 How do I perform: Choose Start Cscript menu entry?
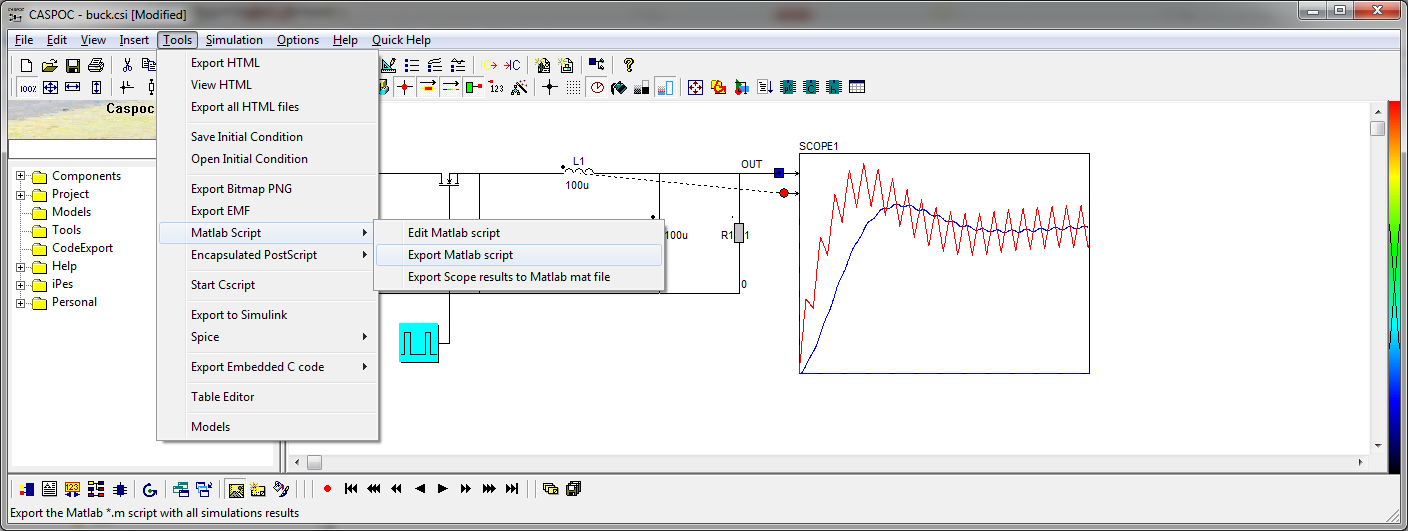(x=267, y=285)
